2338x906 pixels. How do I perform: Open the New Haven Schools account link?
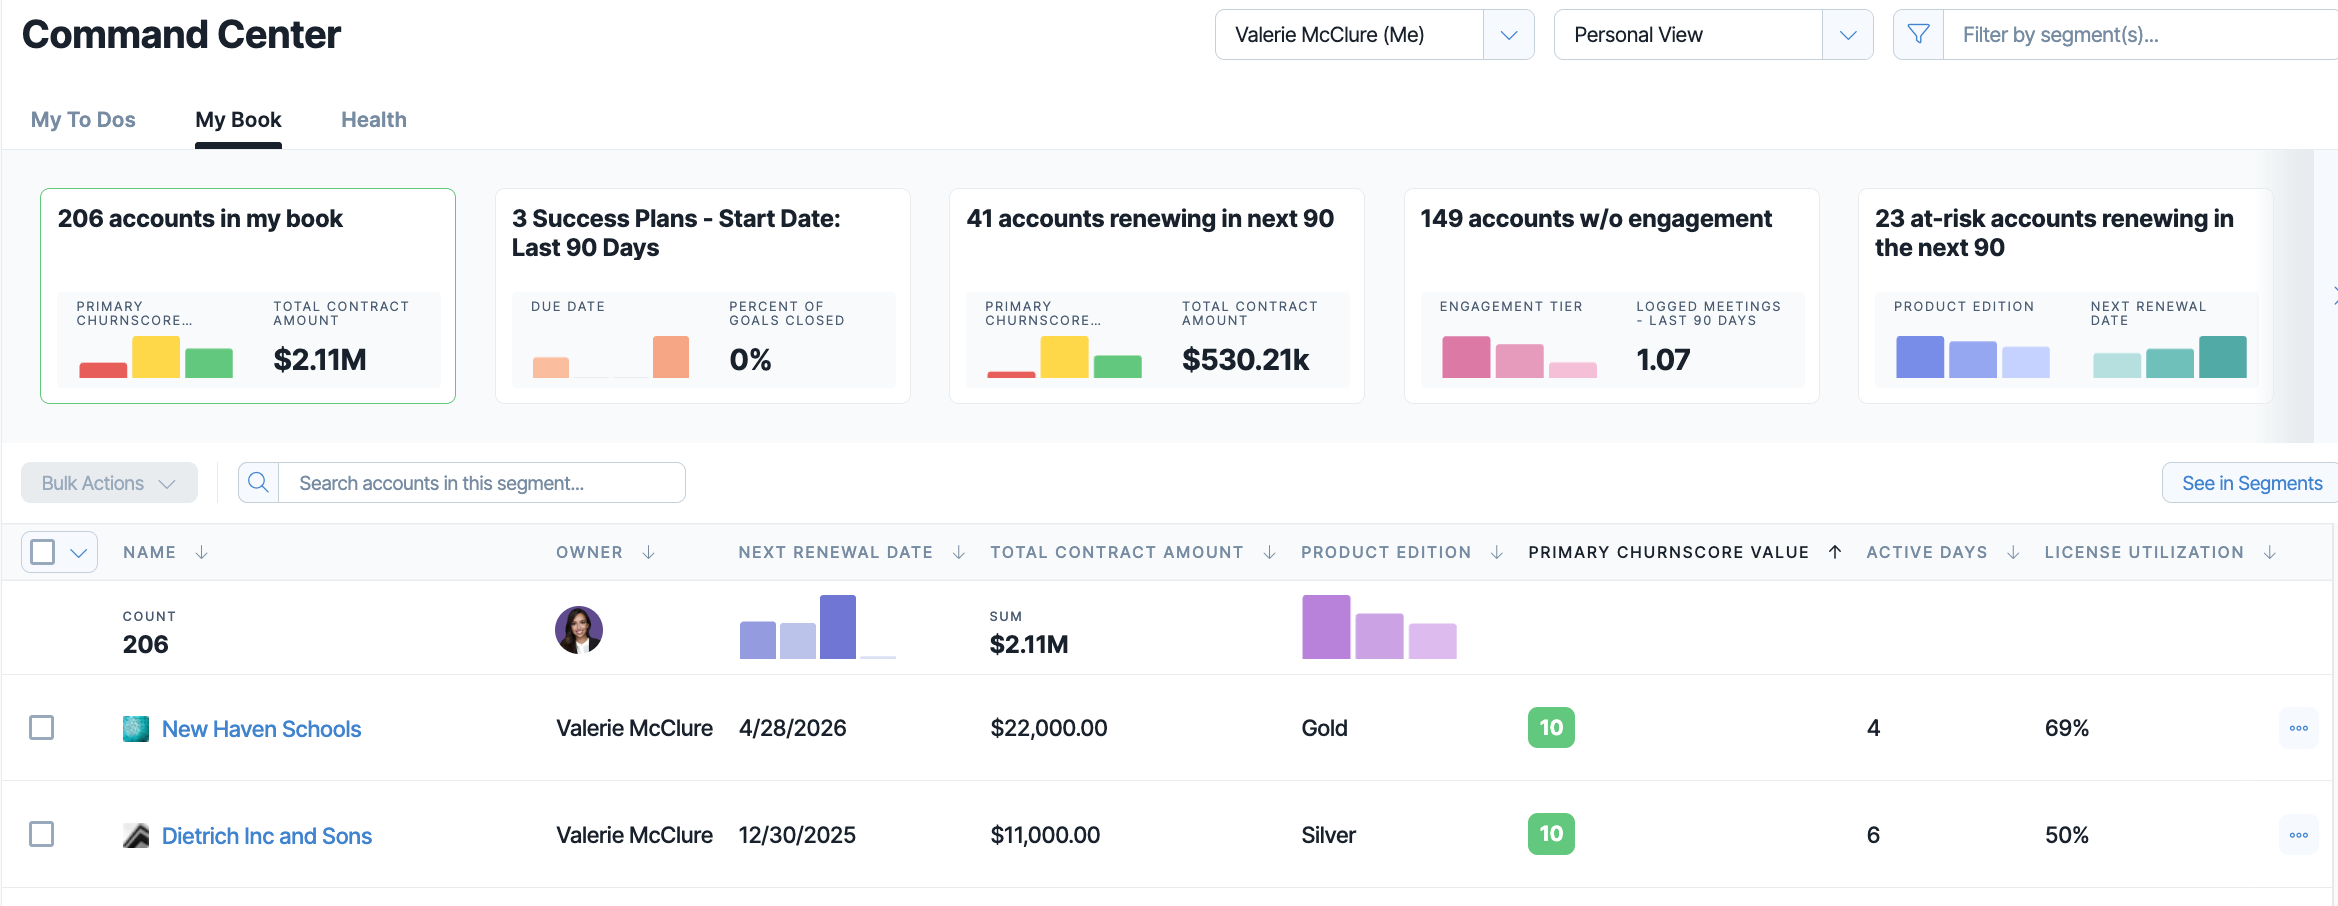click(261, 729)
